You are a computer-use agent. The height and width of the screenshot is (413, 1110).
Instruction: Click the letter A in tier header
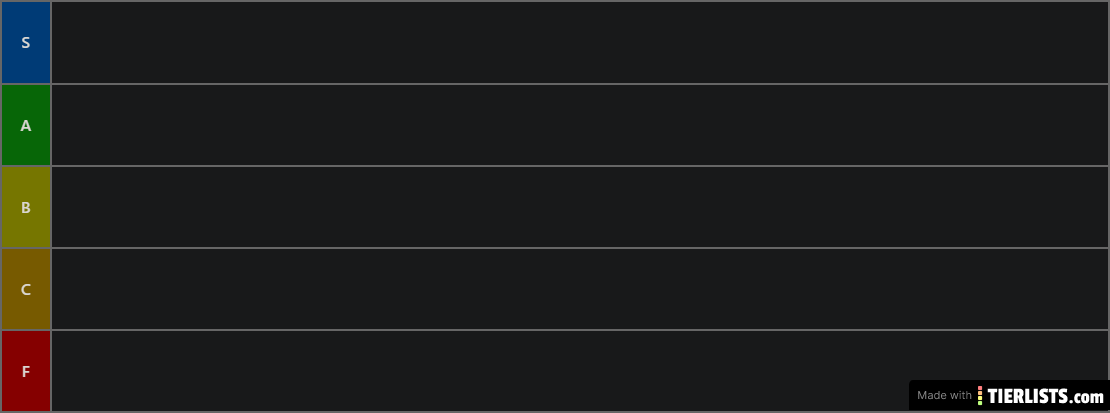(x=26, y=125)
